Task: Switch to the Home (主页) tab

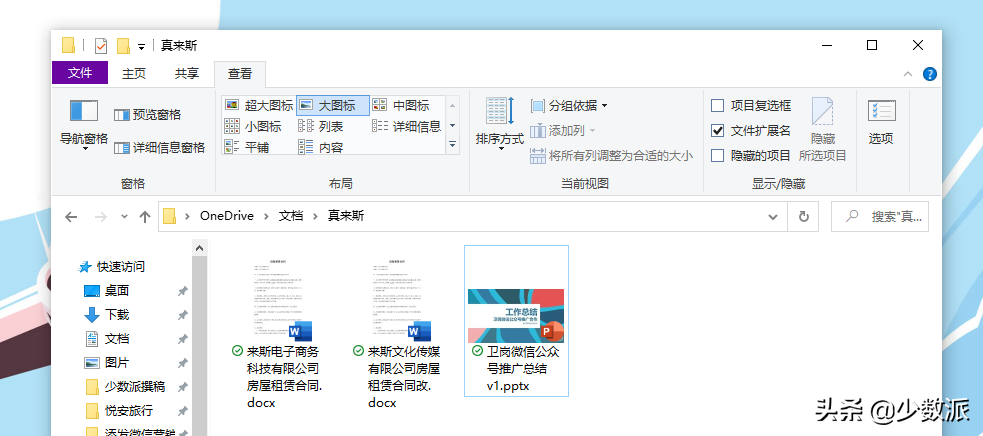Action: [x=134, y=73]
